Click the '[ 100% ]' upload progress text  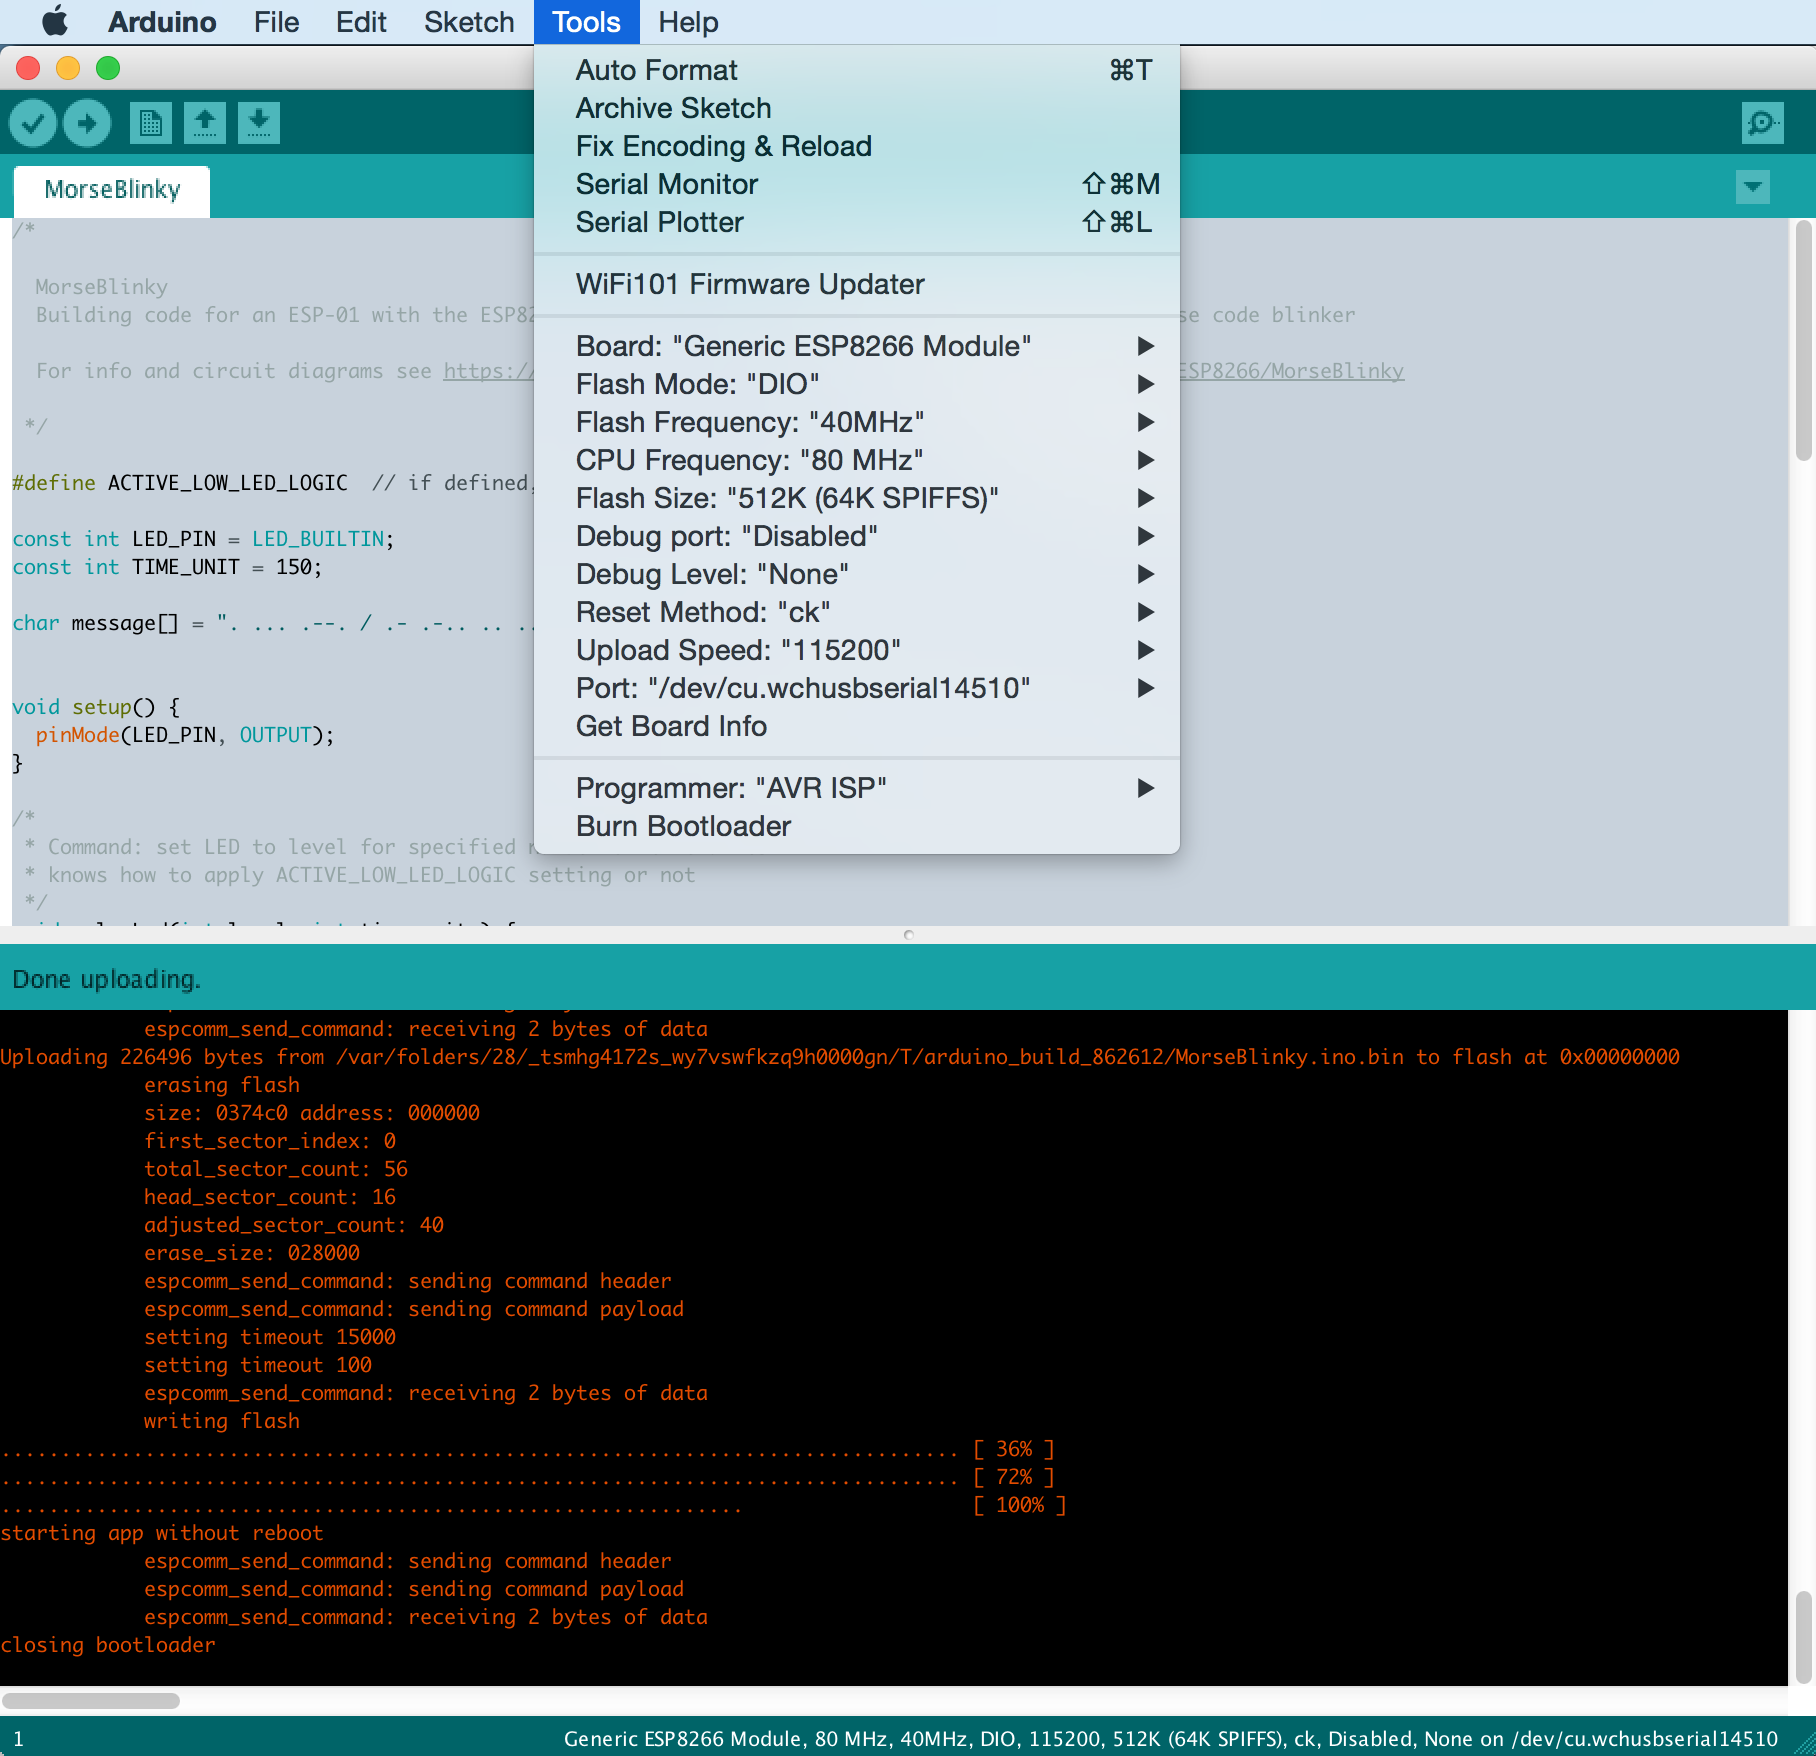coord(1020,1505)
